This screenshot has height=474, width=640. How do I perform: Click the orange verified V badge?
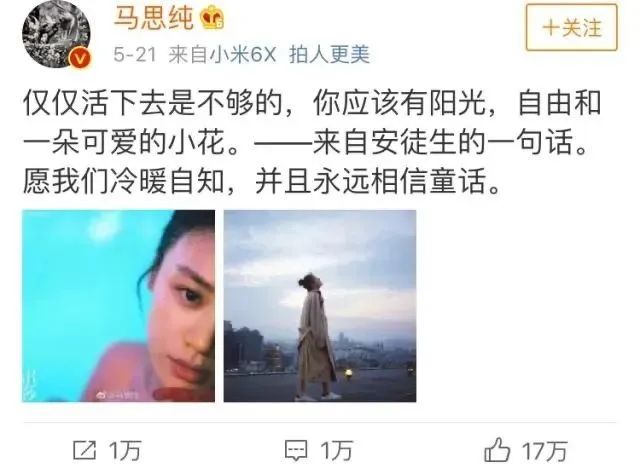[x=80, y=59]
